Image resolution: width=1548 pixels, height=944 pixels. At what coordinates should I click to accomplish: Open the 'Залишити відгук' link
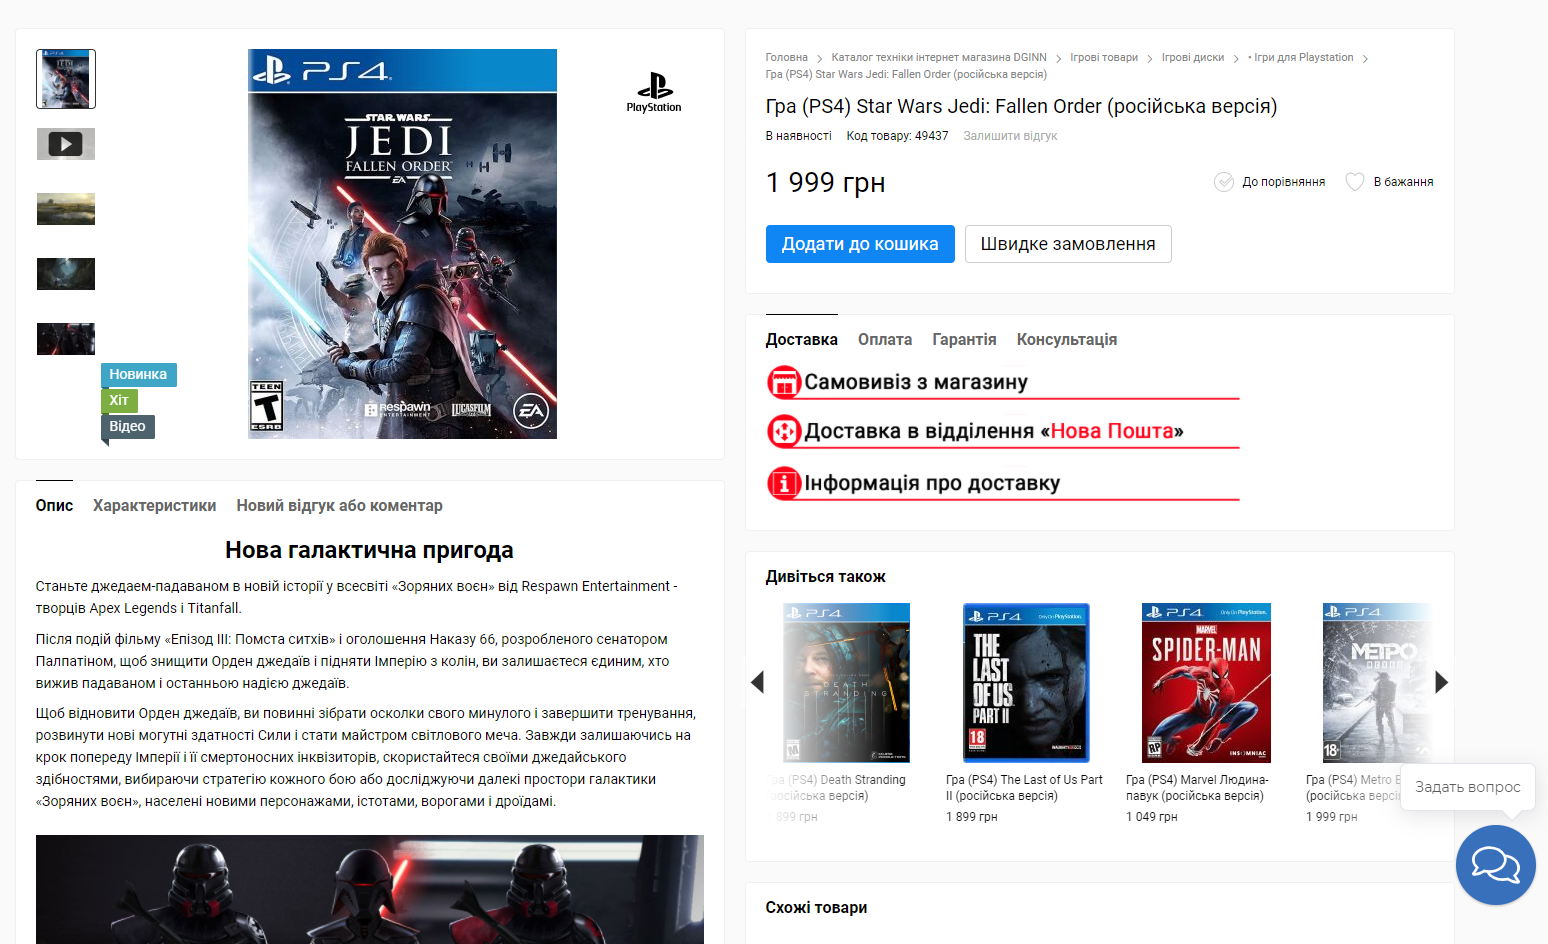(x=1010, y=136)
